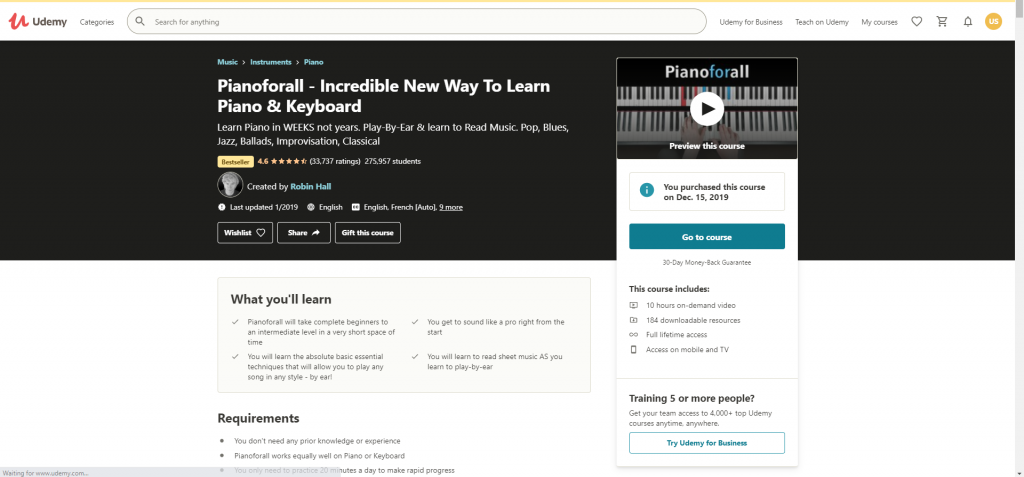Expand the 9 more subtitles link

(x=451, y=207)
